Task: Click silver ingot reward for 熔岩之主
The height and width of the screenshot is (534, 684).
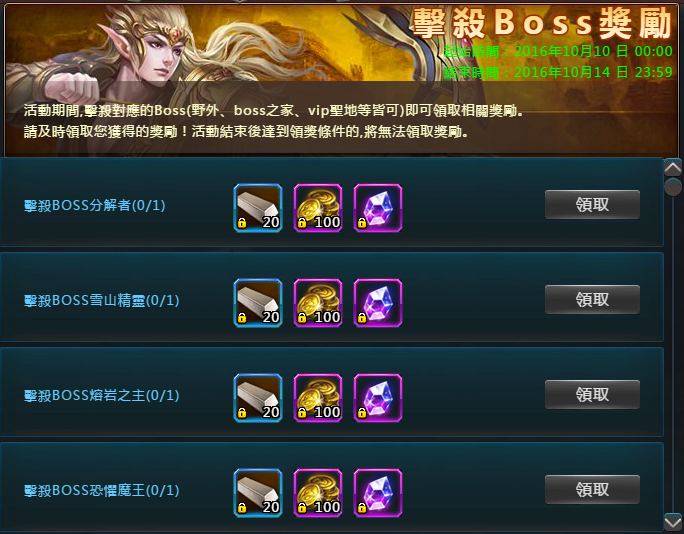Action: tap(258, 398)
